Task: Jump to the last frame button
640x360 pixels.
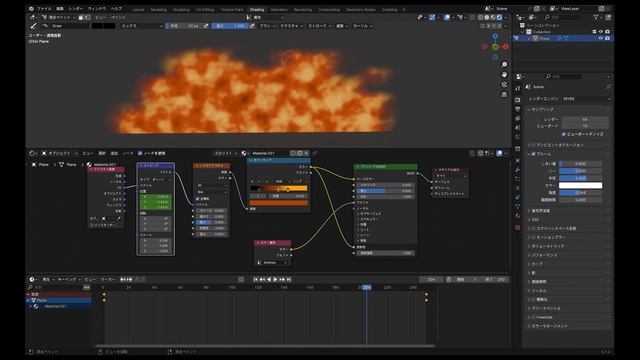Action: pos(289,280)
